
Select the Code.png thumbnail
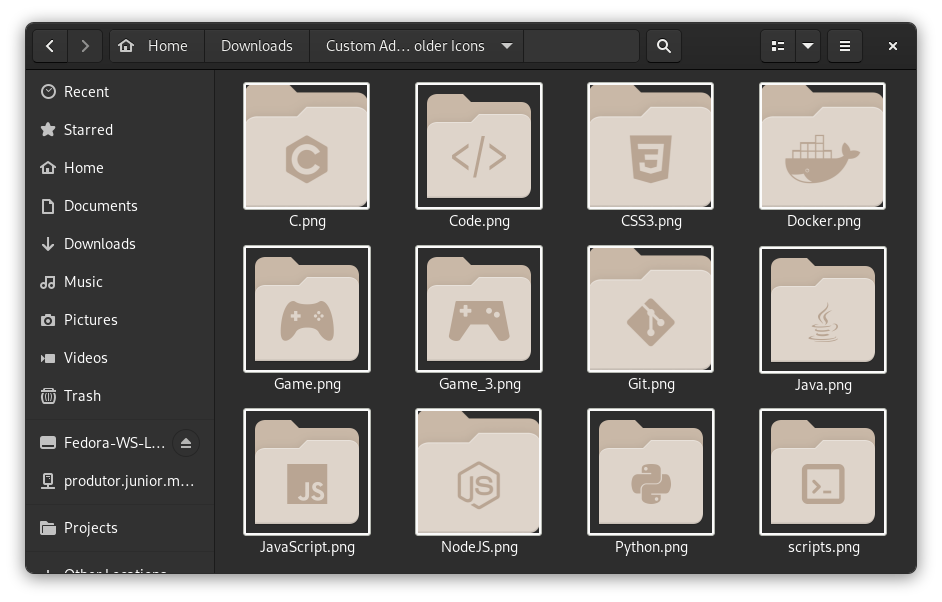pos(479,146)
